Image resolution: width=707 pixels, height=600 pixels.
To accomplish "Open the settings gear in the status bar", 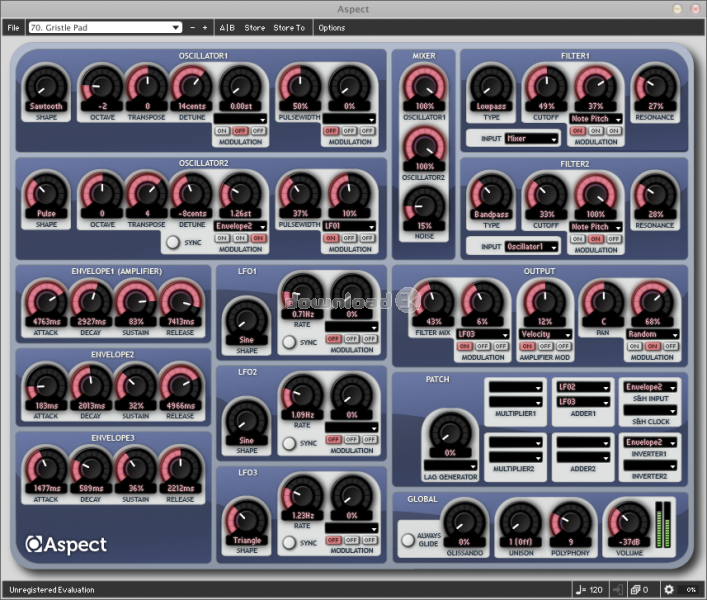I will pyautogui.click(x=669, y=590).
